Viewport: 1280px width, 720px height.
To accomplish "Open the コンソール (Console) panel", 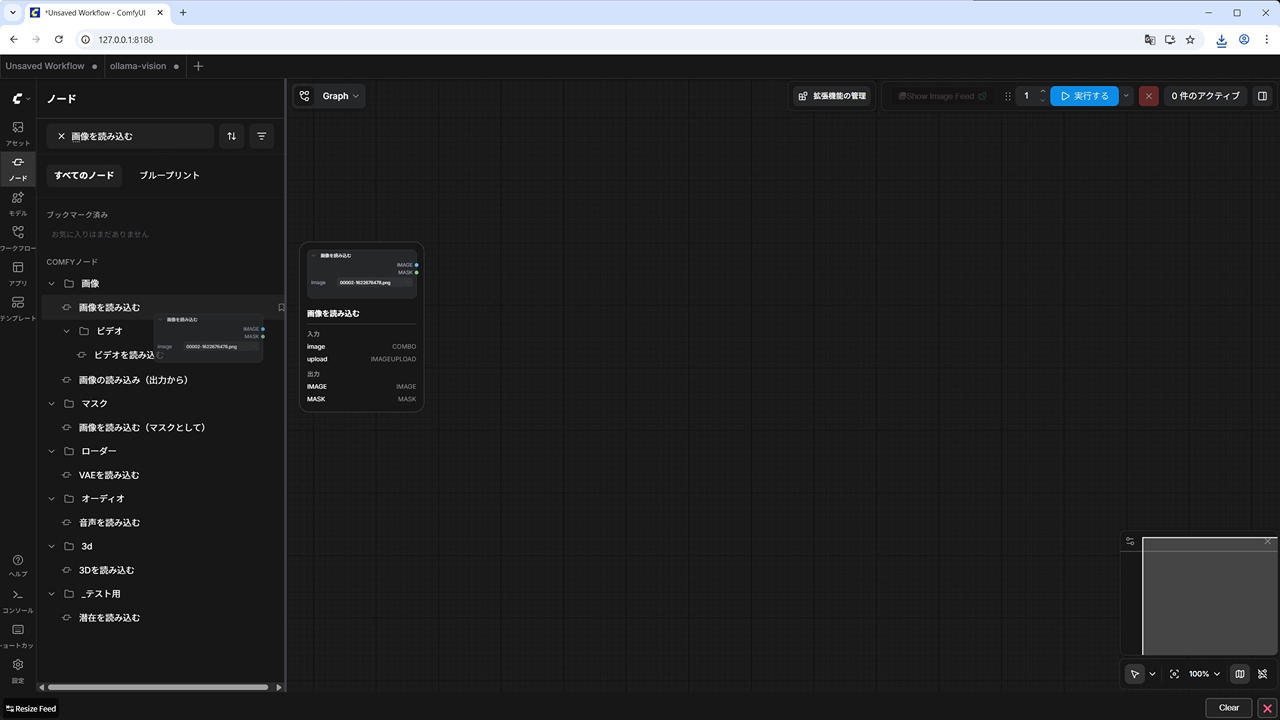I will pos(18,600).
